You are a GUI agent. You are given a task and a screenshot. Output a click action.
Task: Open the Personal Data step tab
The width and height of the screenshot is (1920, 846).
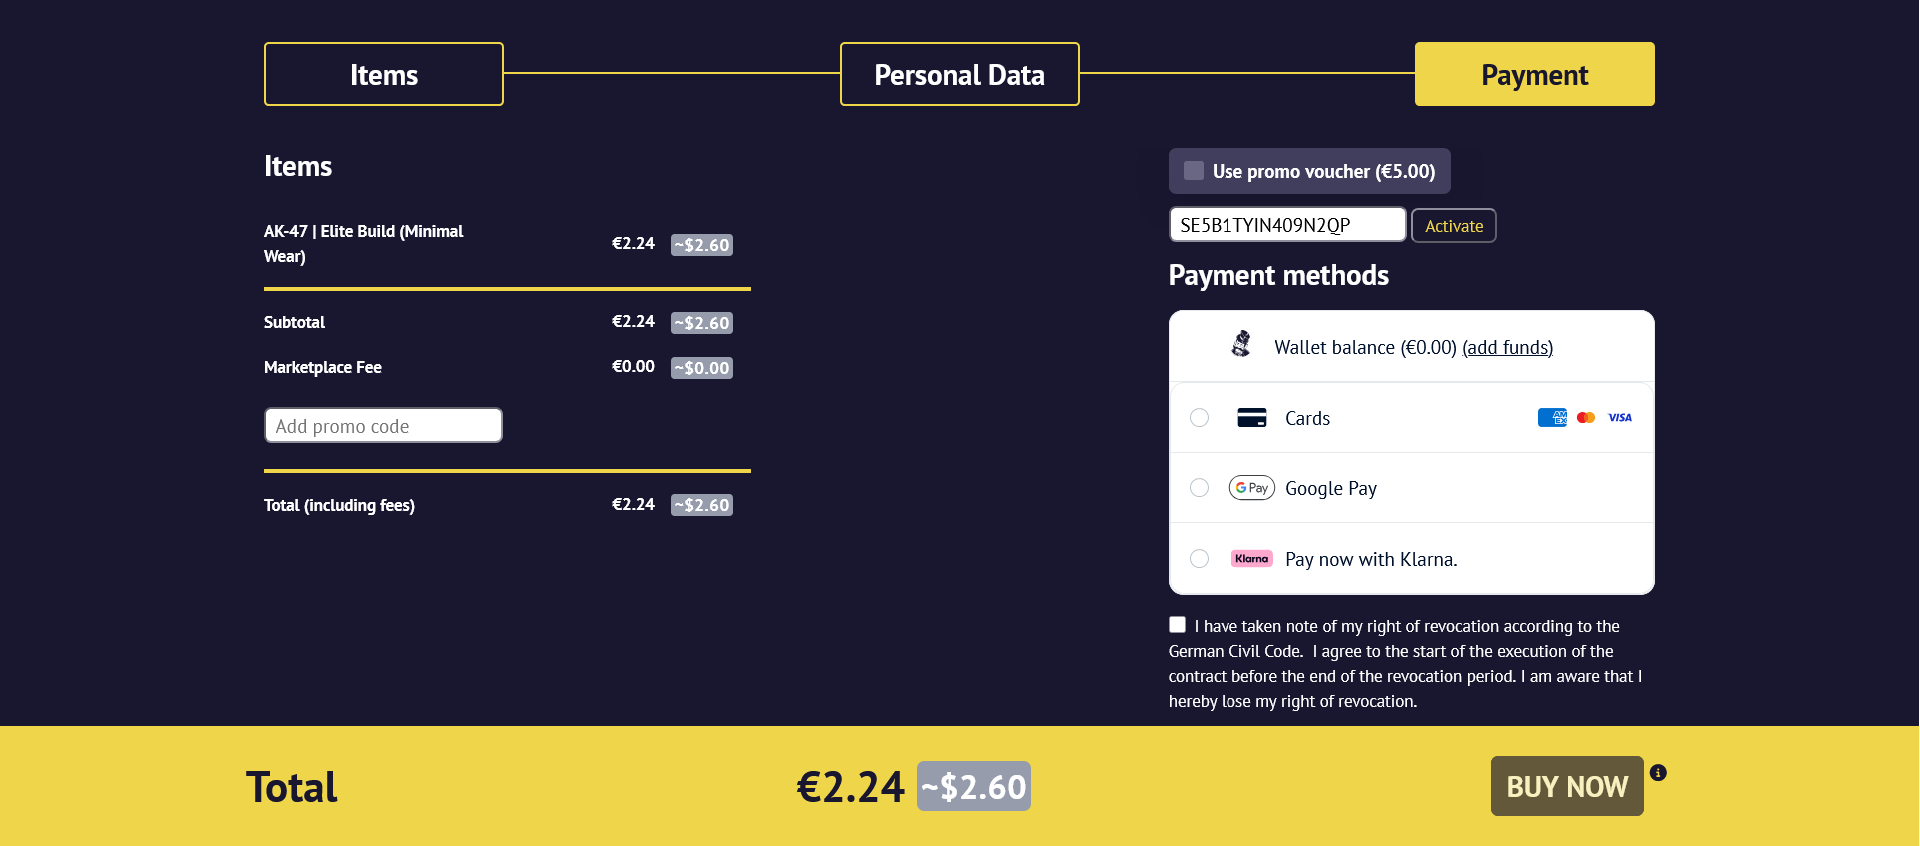(x=960, y=74)
